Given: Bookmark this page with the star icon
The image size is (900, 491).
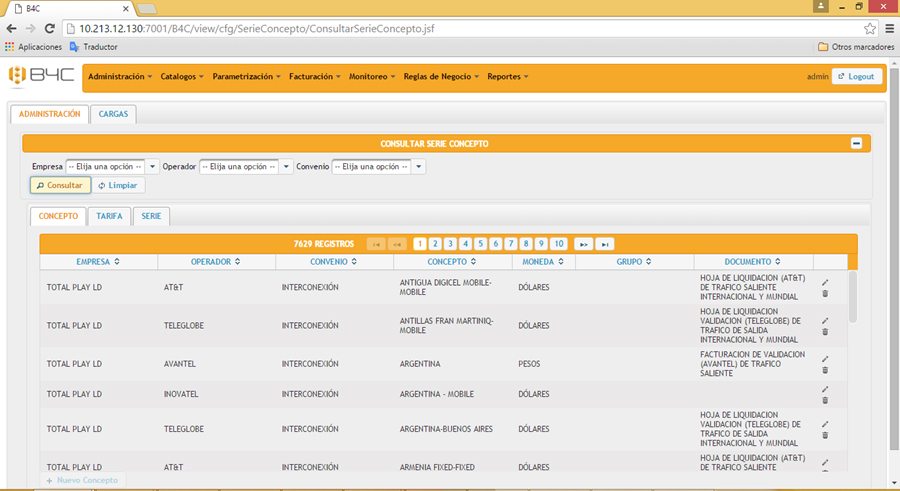Looking at the screenshot, I should pyautogui.click(x=869, y=29).
